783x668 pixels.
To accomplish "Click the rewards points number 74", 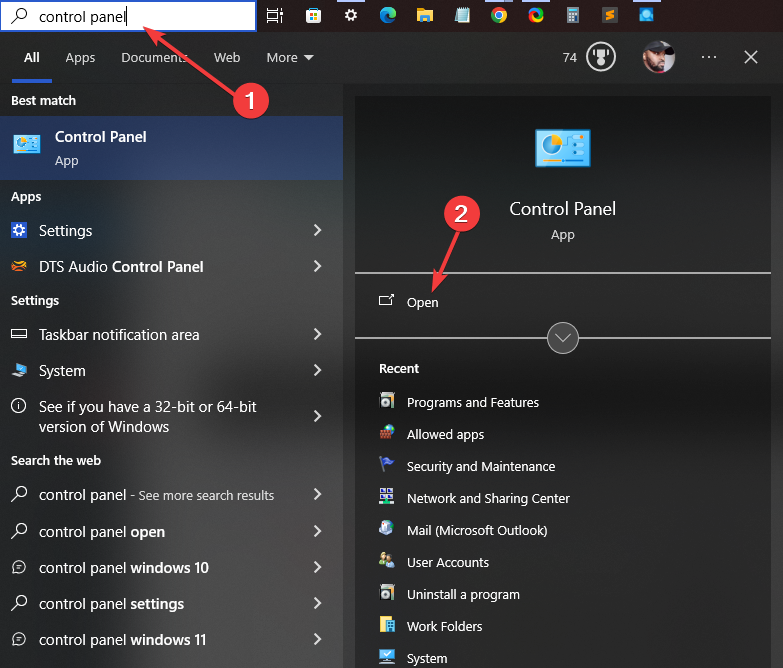I will click(569, 57).
